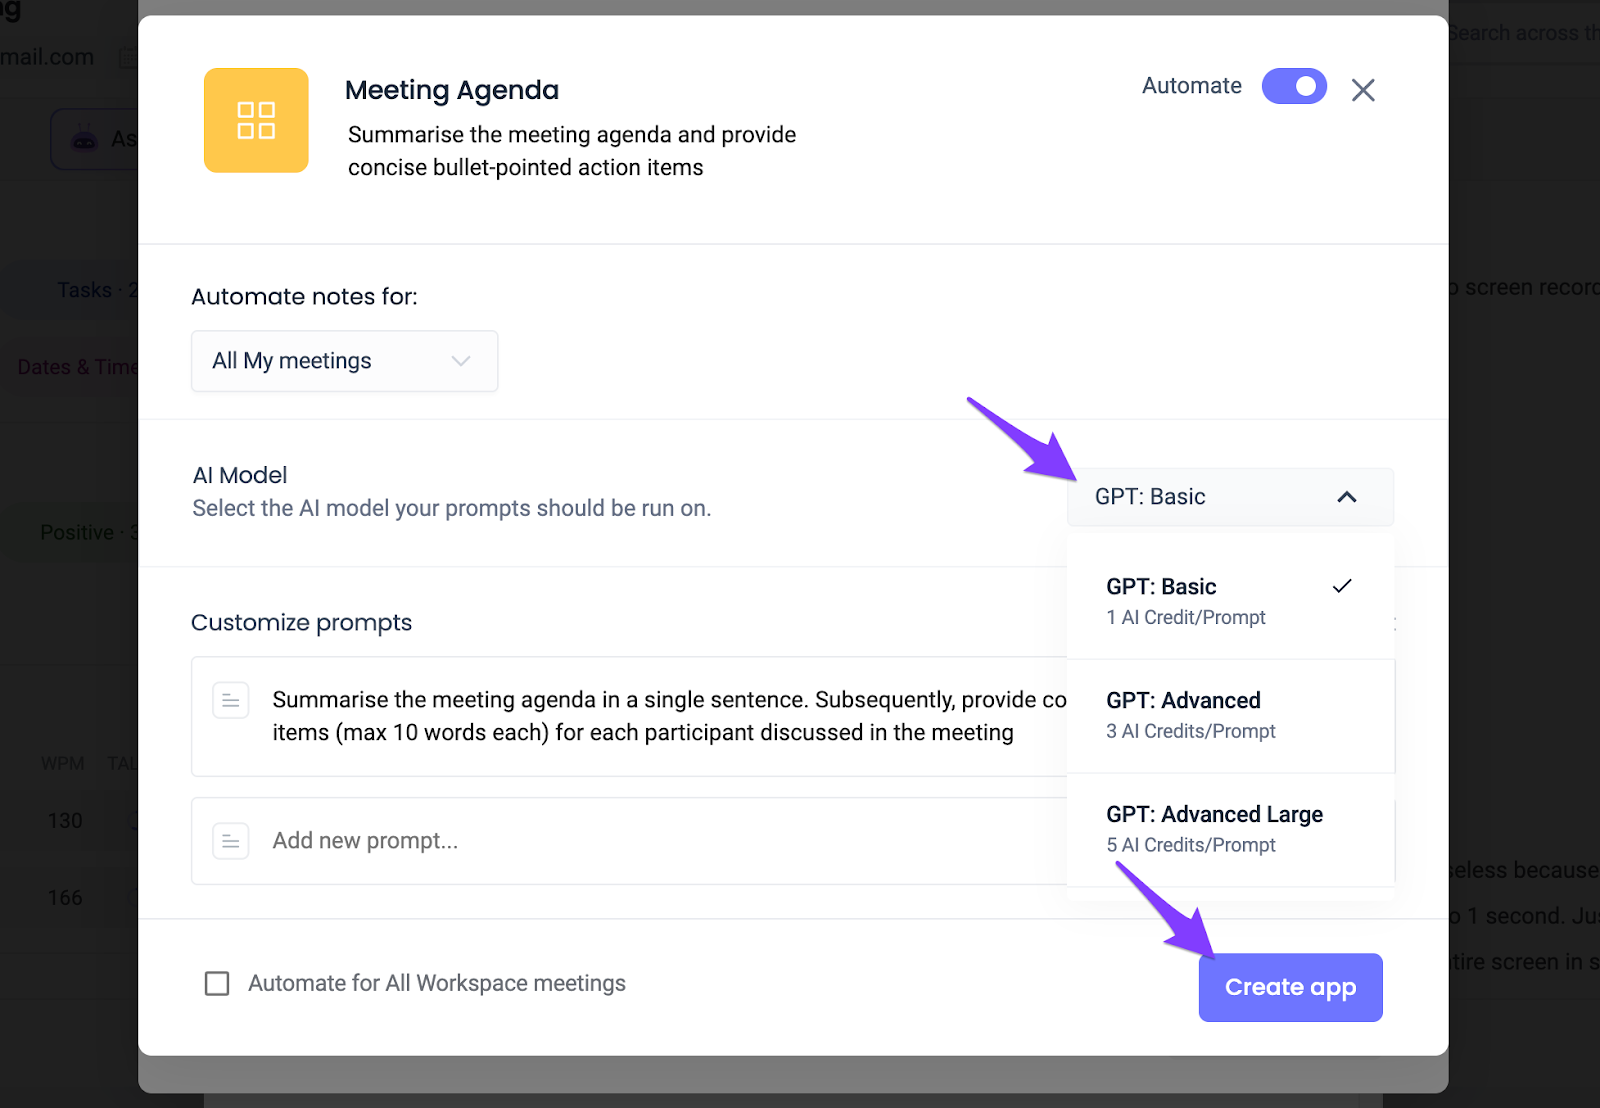Viewport: 1600px width, 1108px height.
Task: Click the yellow Meeting Agenda app icon
Action: (256, 120)
